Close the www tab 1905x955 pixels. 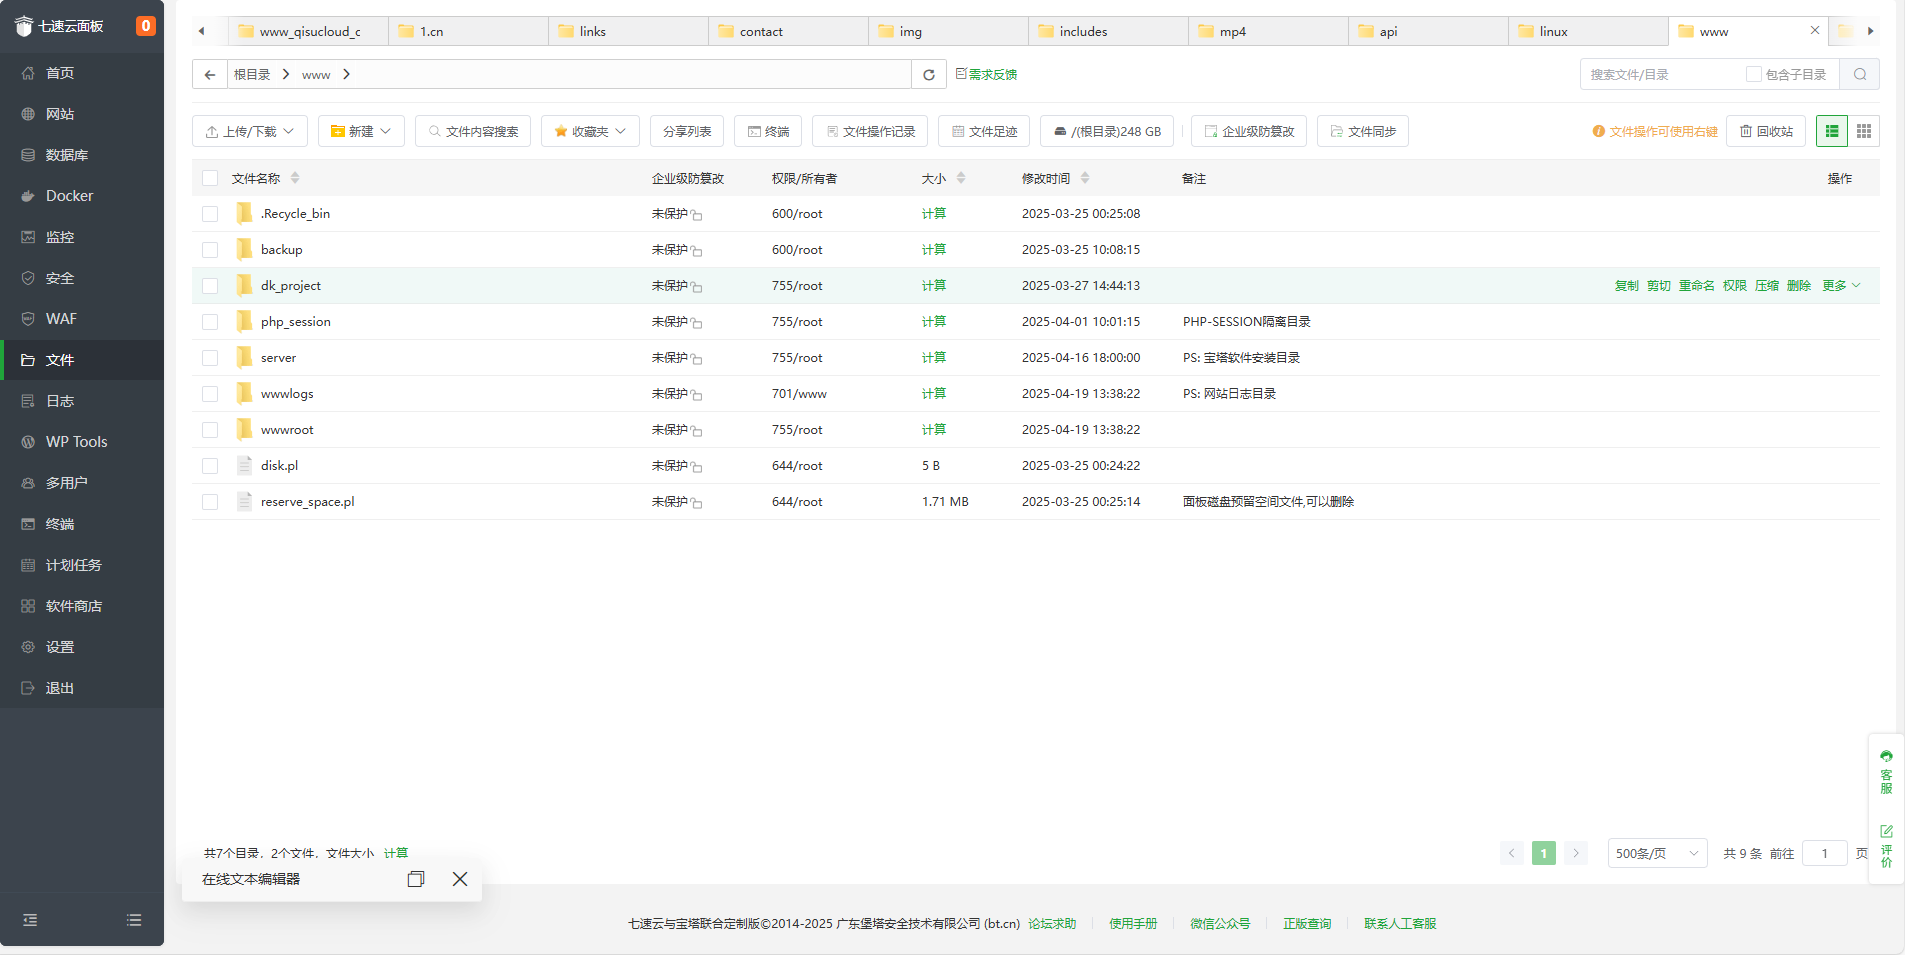pos(1815,30)
